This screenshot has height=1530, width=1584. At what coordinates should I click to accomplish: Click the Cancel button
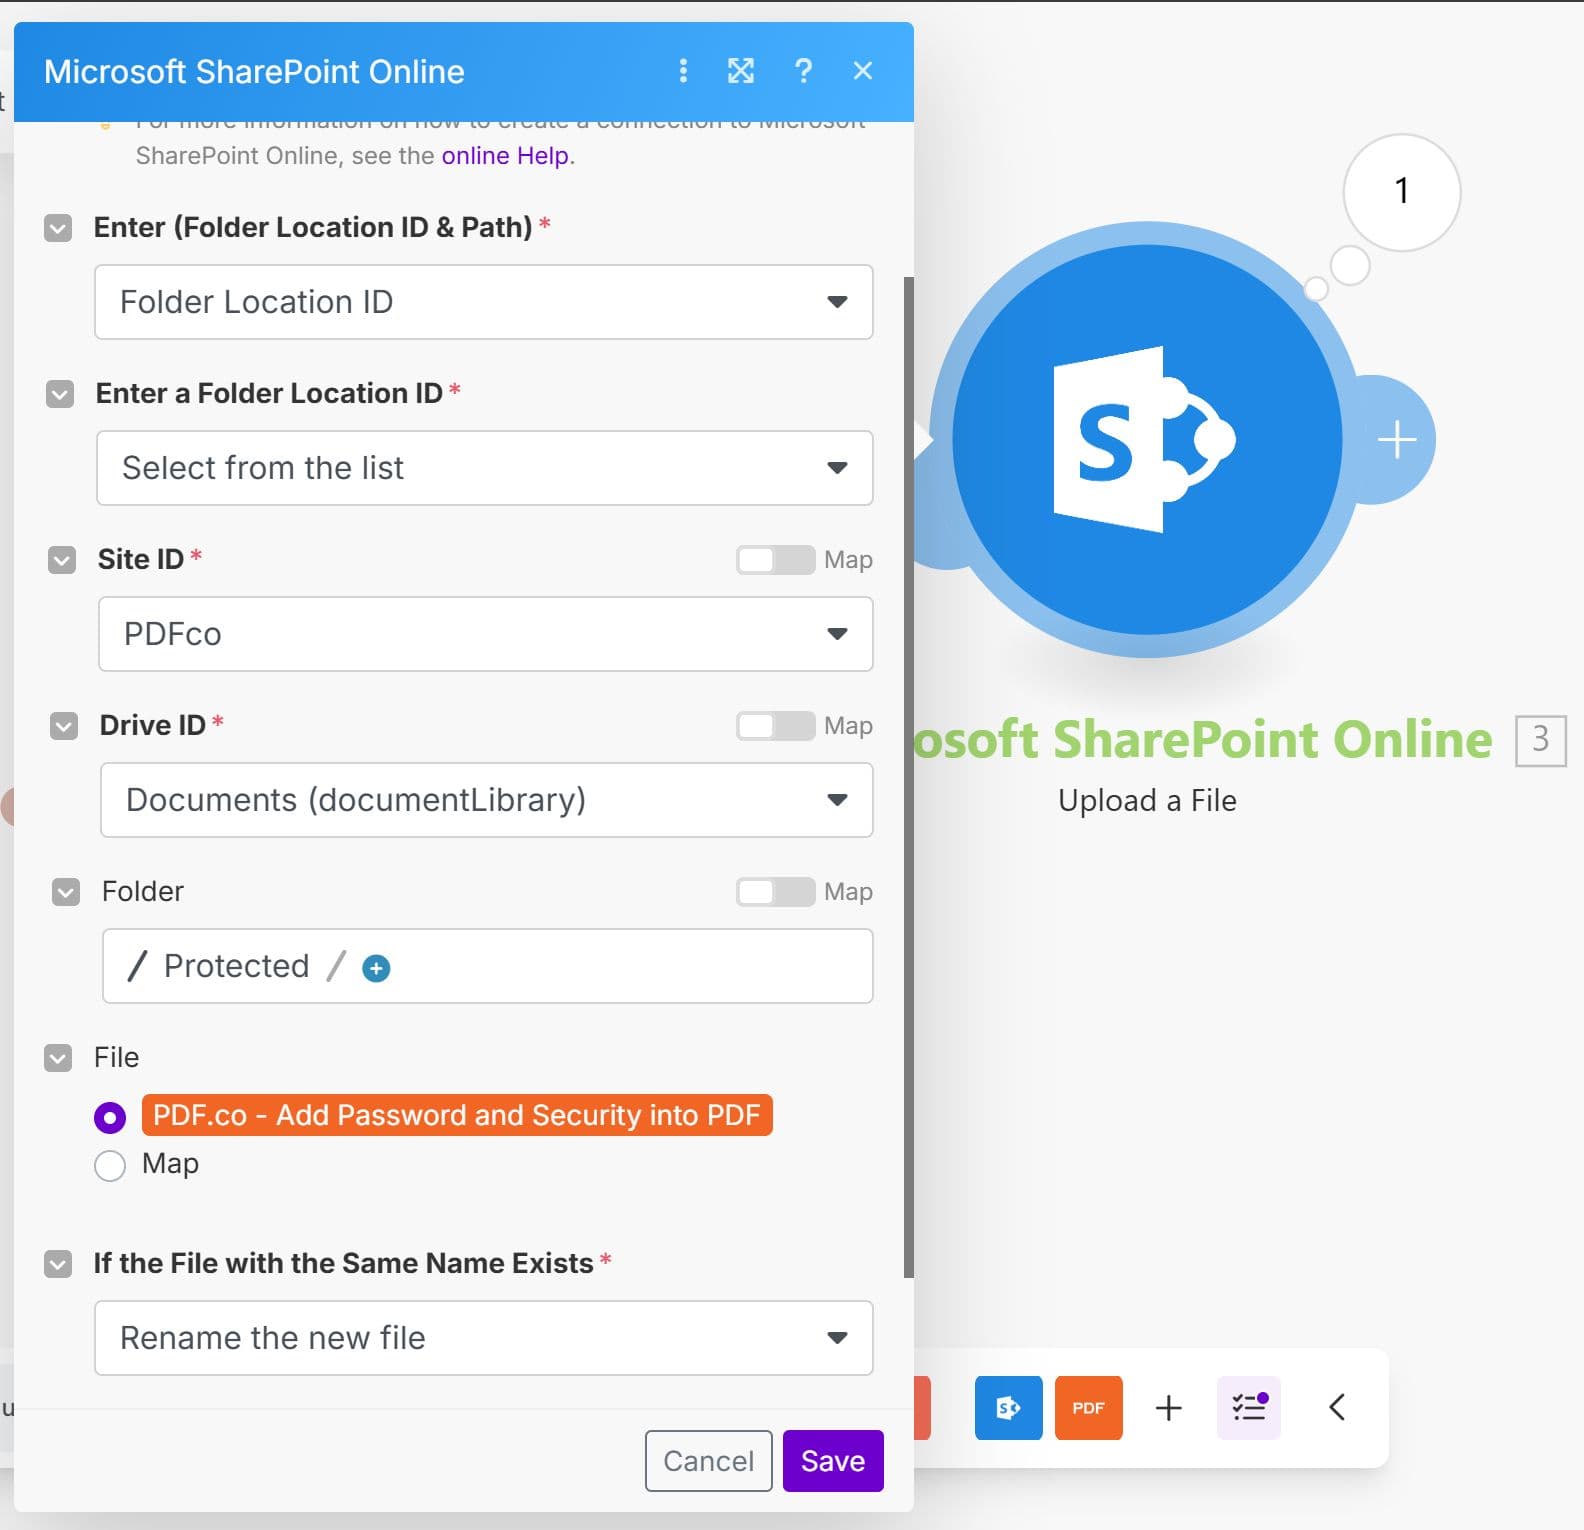pos(708,1461)
